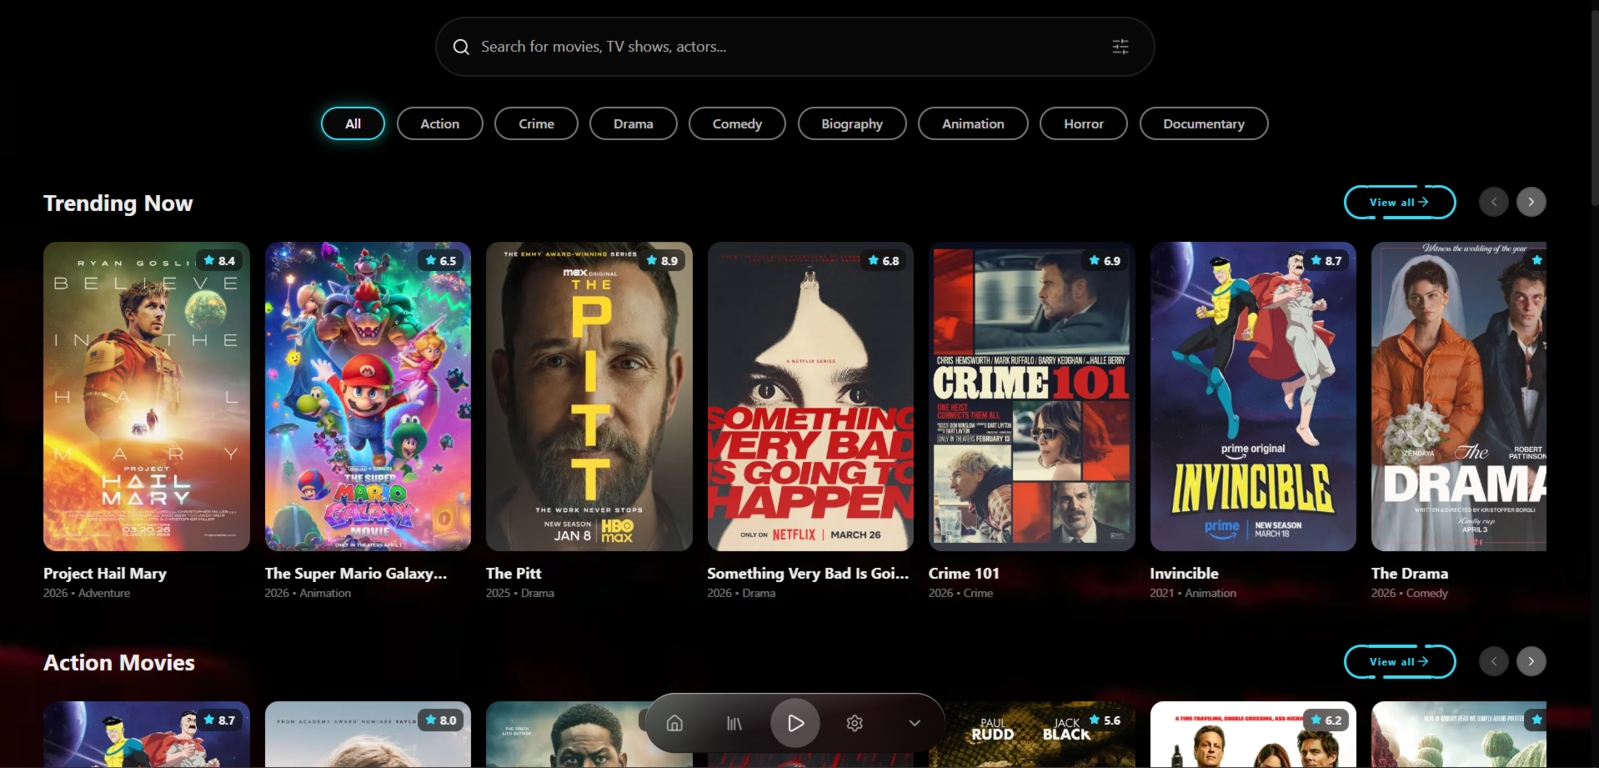
Task: Click the Project Hail Mary title
Action: [x=105, y=573]
